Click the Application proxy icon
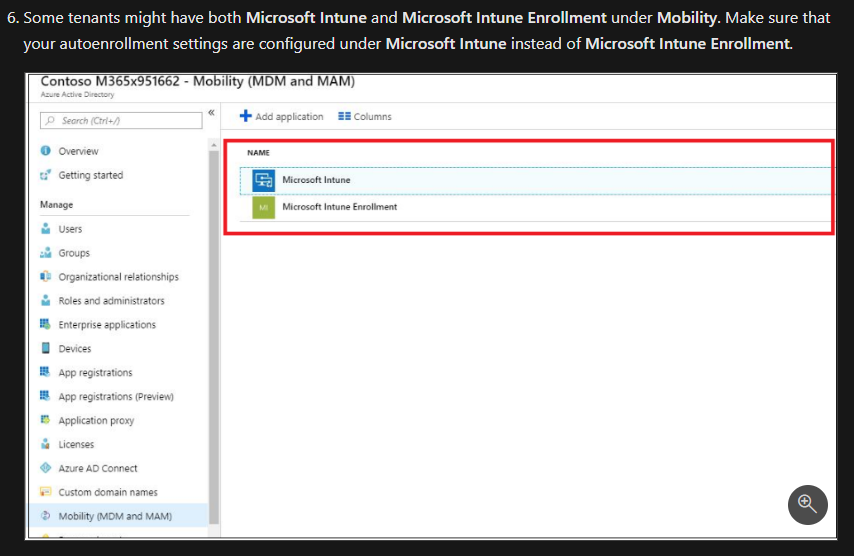 click(x=46, y=420)
